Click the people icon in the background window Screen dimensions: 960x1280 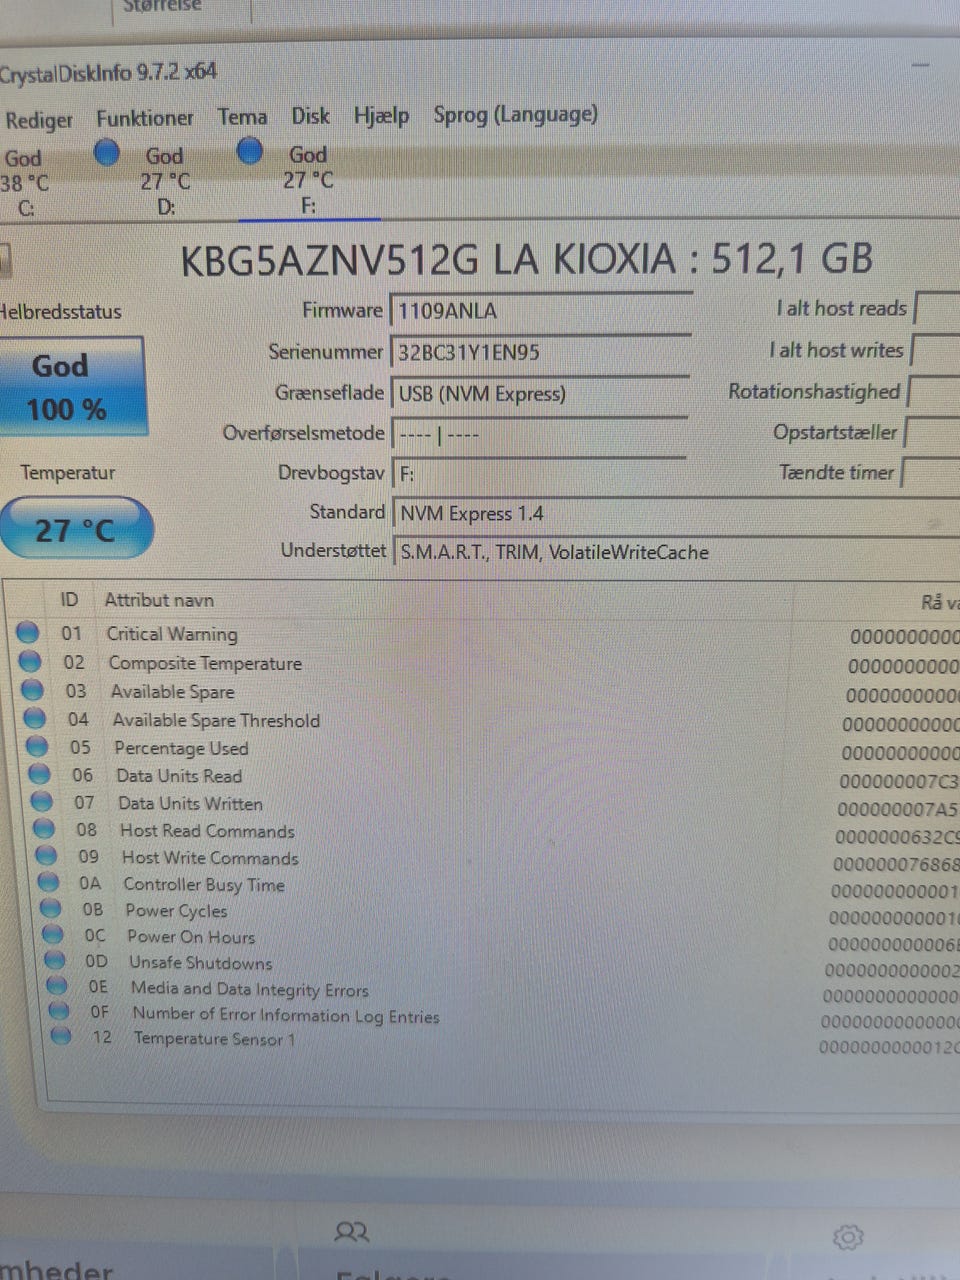point(351,1232)
